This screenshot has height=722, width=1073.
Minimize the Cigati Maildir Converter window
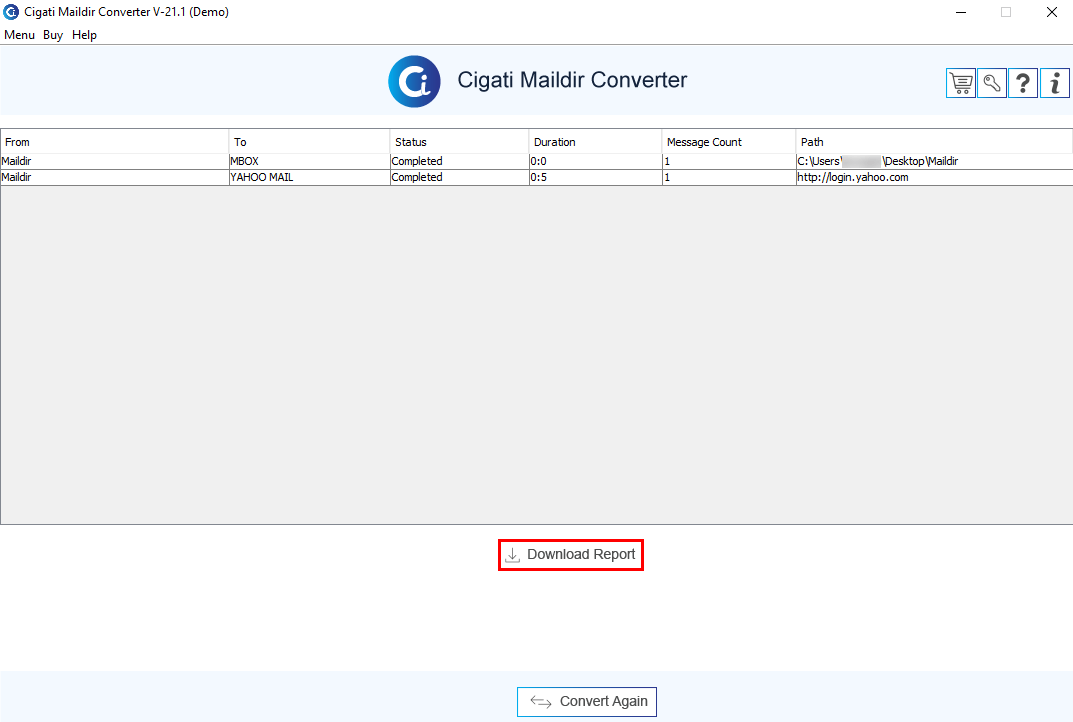961,12
